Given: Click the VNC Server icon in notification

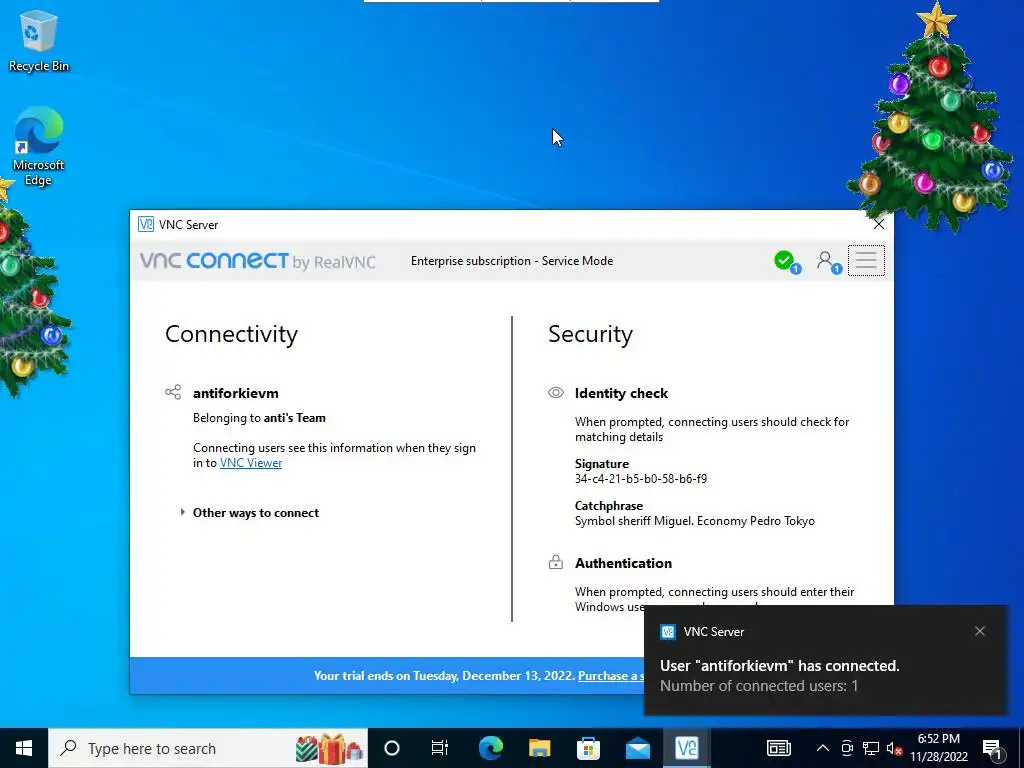Looking at the screenshot, I should (668, 632).
